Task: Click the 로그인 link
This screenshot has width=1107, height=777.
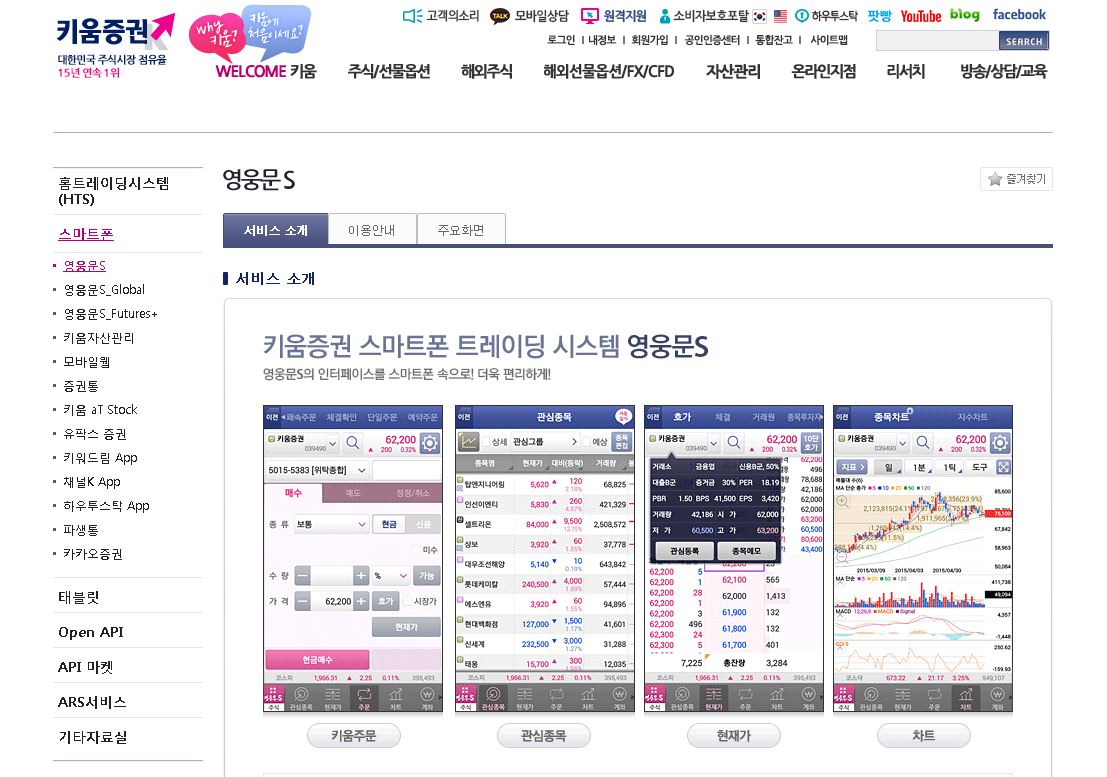Action: tap(561, 40)
